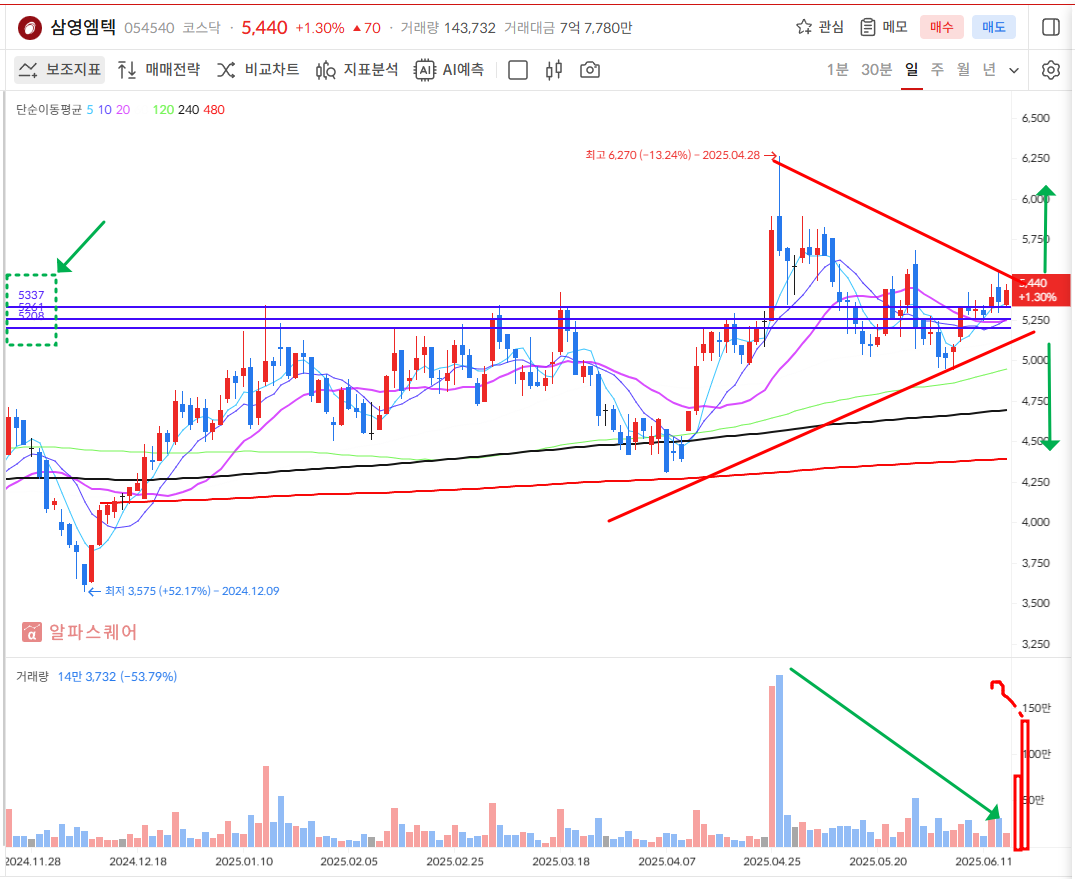Open the 메모 memo note
The image size is (1075, 879).
coord(883,27)
